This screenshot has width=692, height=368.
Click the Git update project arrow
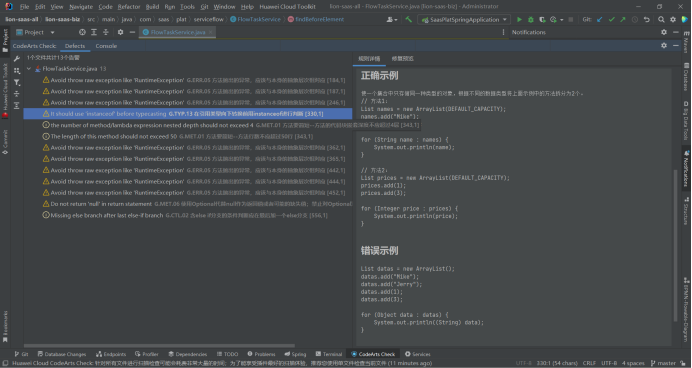(x=599, y=19)
